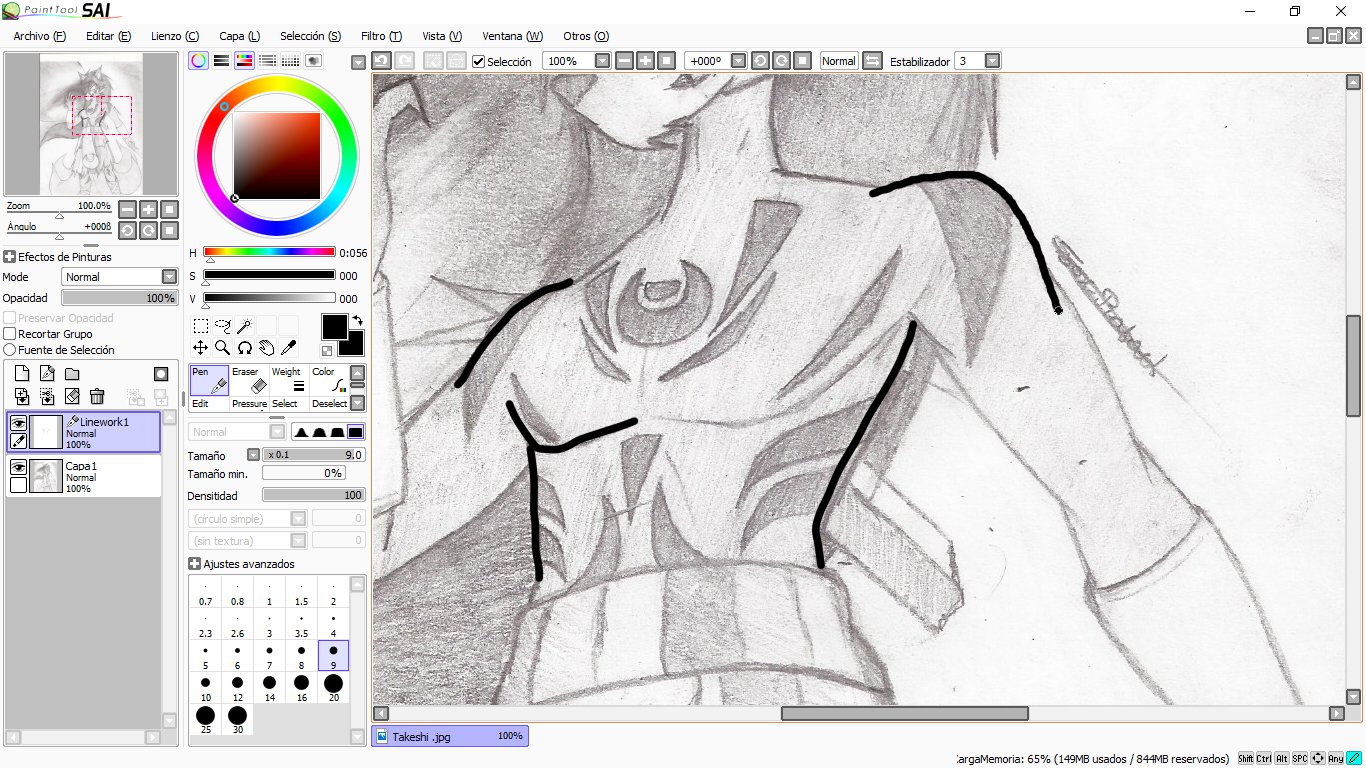The width and height of the screenshot is (1366, 768).
Task: Select the move layer tool
Action: pyautogui.click(x=200, y=347)
